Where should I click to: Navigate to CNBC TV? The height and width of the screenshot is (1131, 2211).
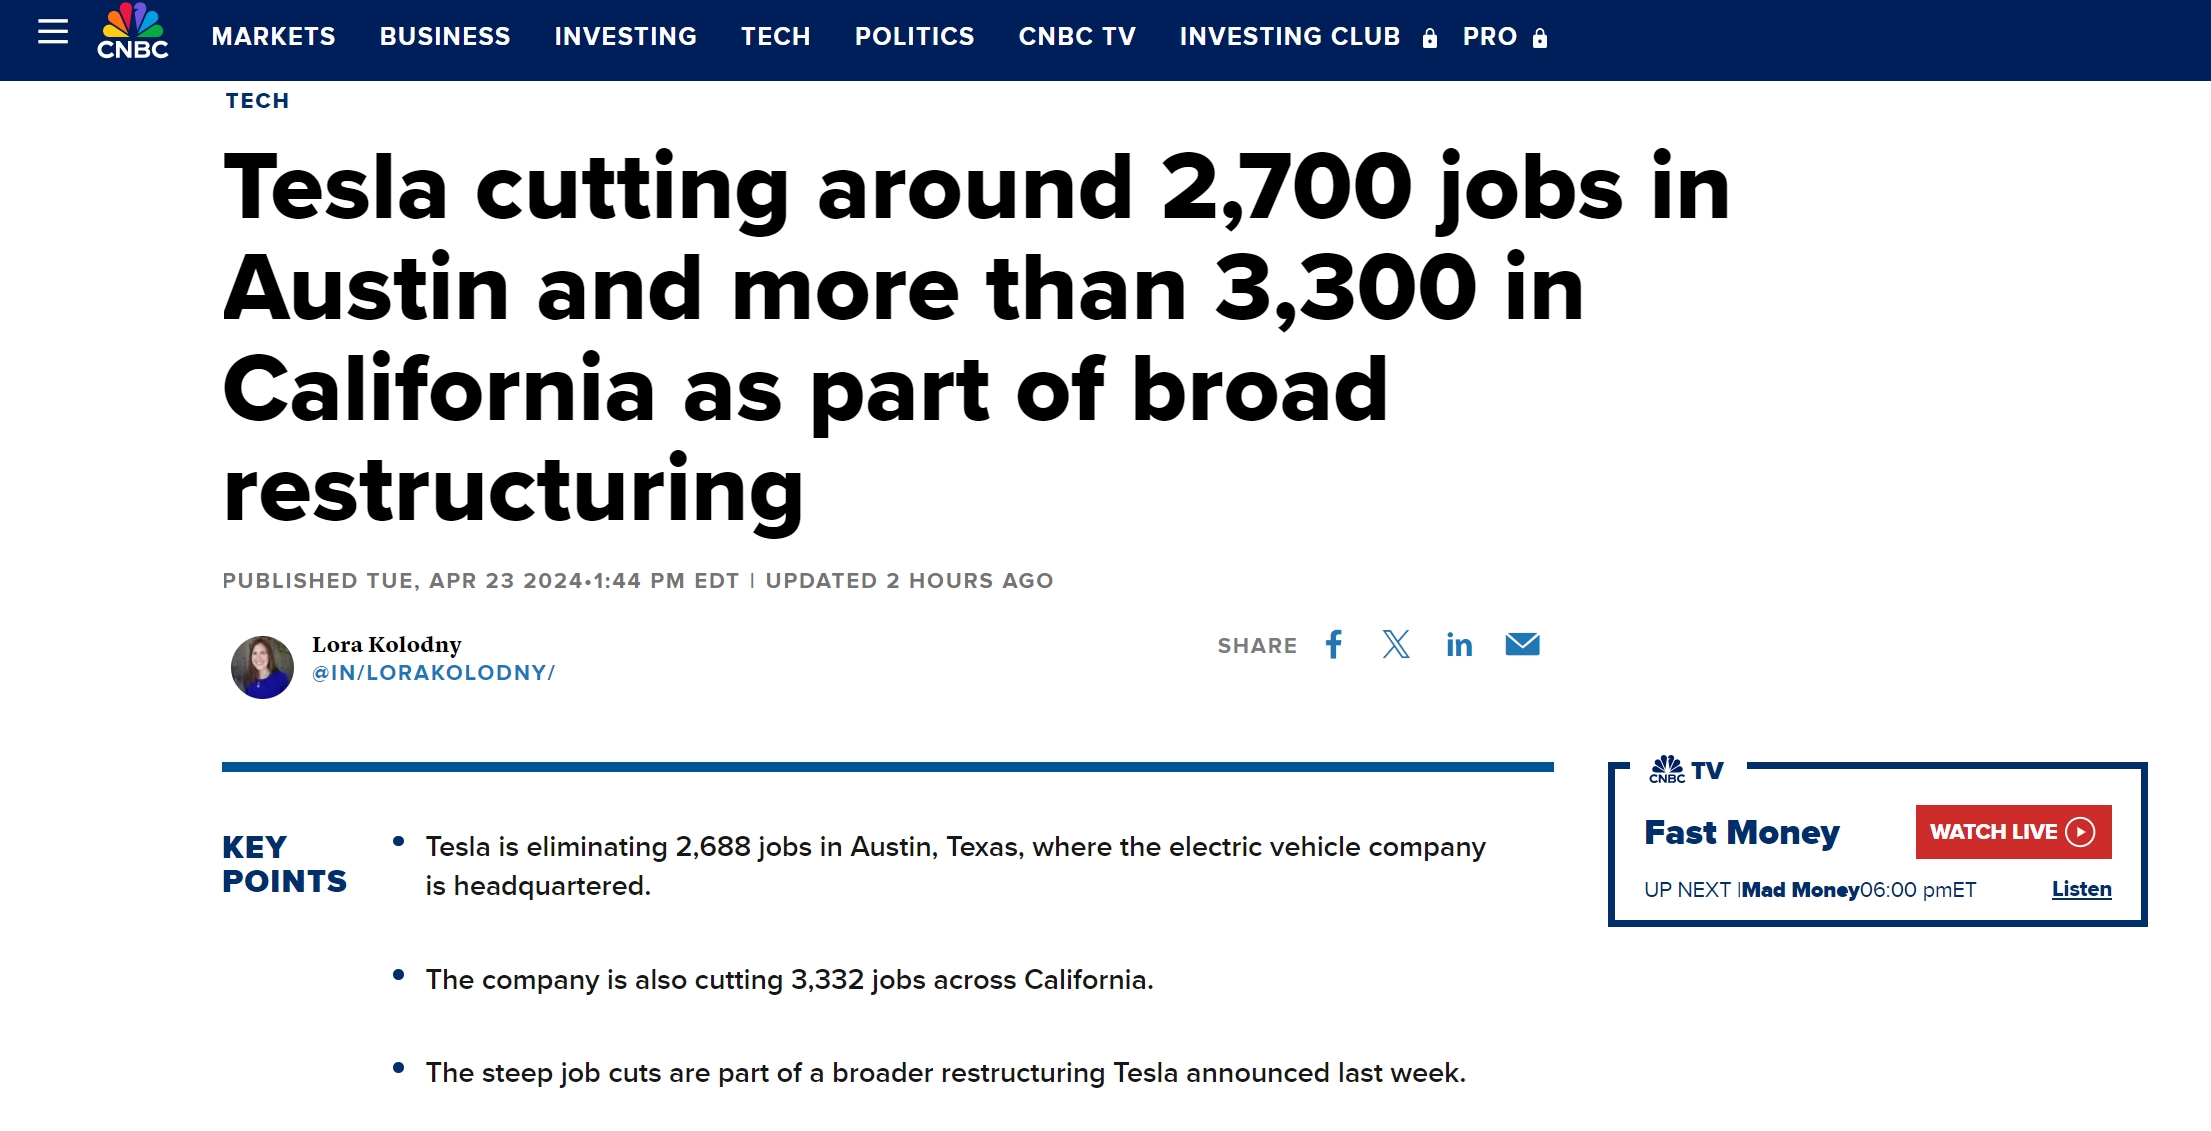click(1077, 37)
